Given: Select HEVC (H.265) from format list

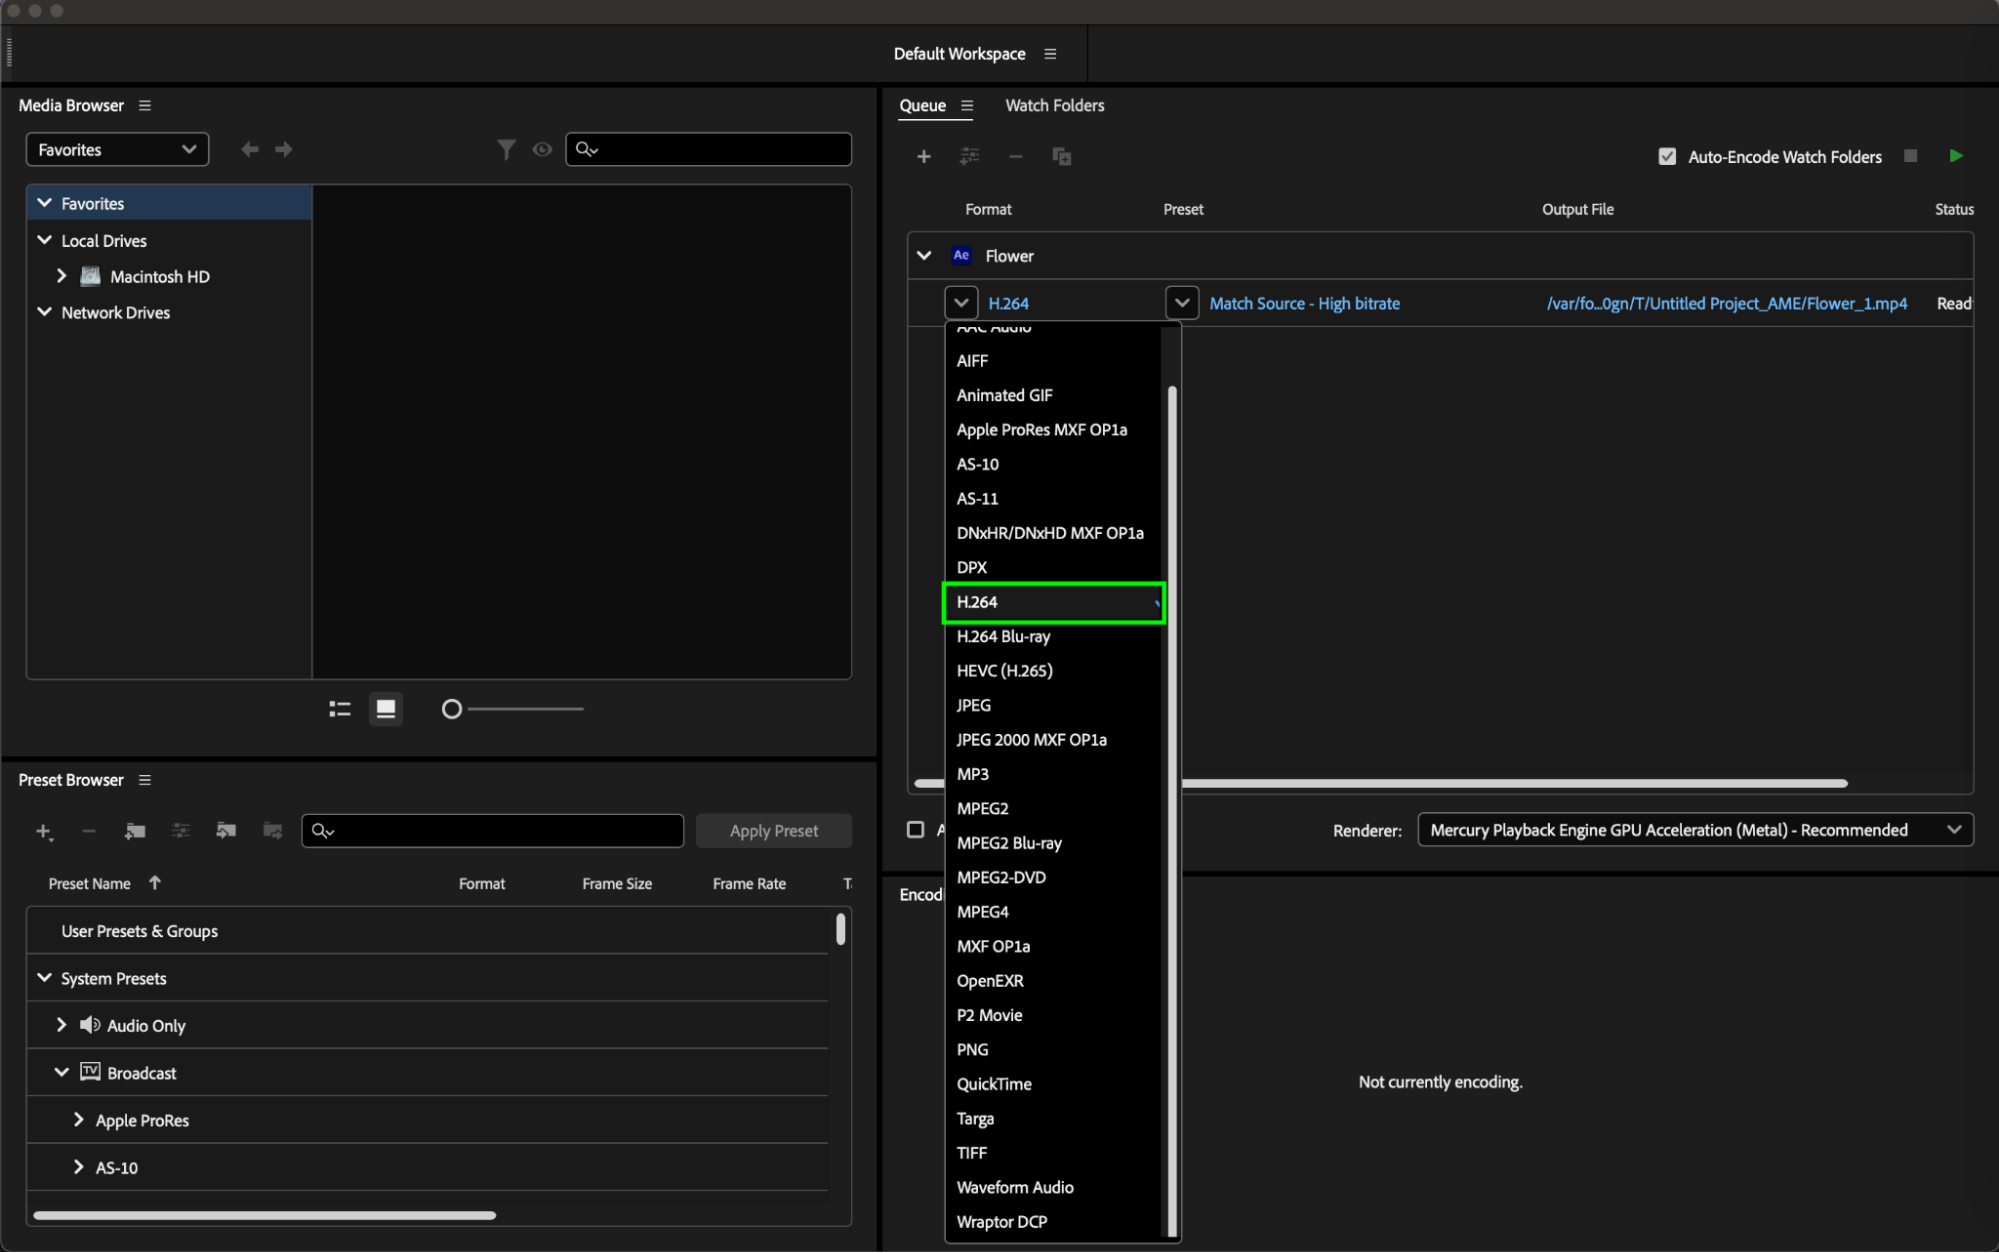Looking at the screenshot, I should tap(1004, 671).
